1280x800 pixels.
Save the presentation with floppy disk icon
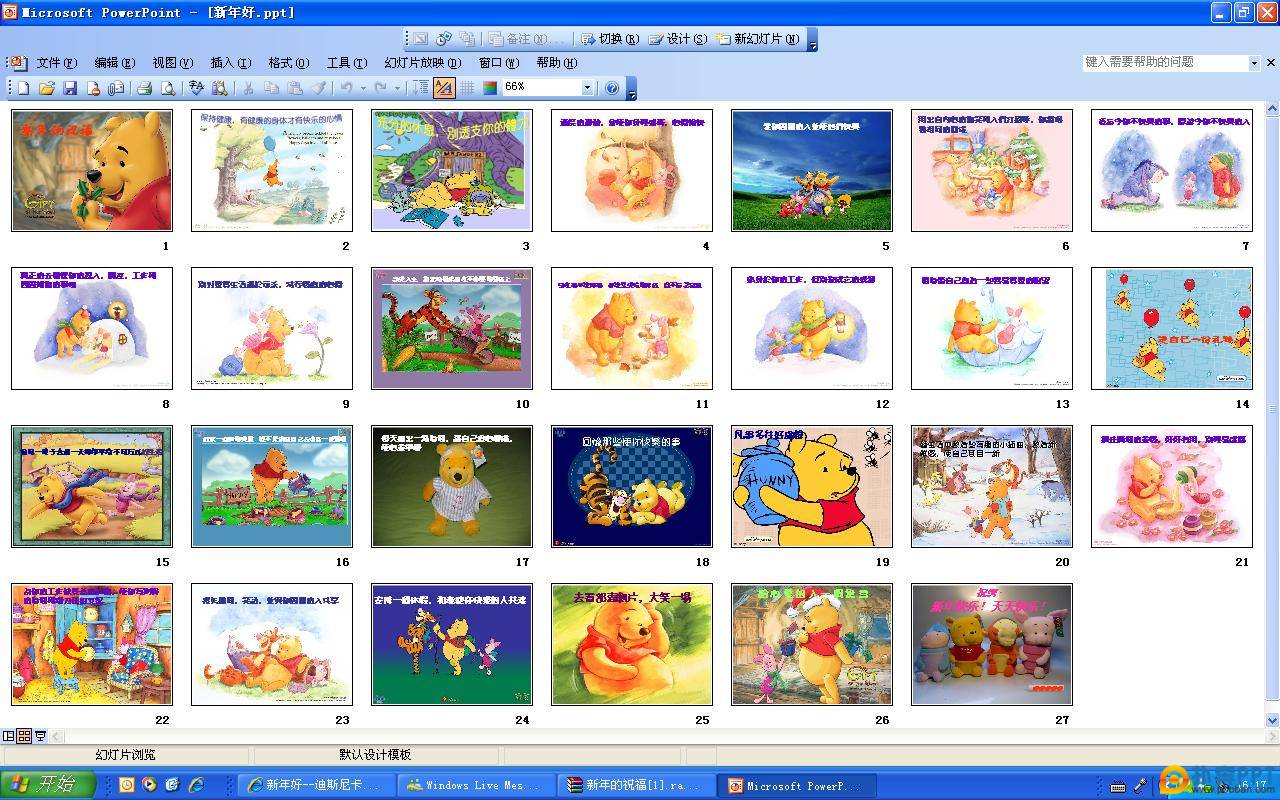coord(70,88)
